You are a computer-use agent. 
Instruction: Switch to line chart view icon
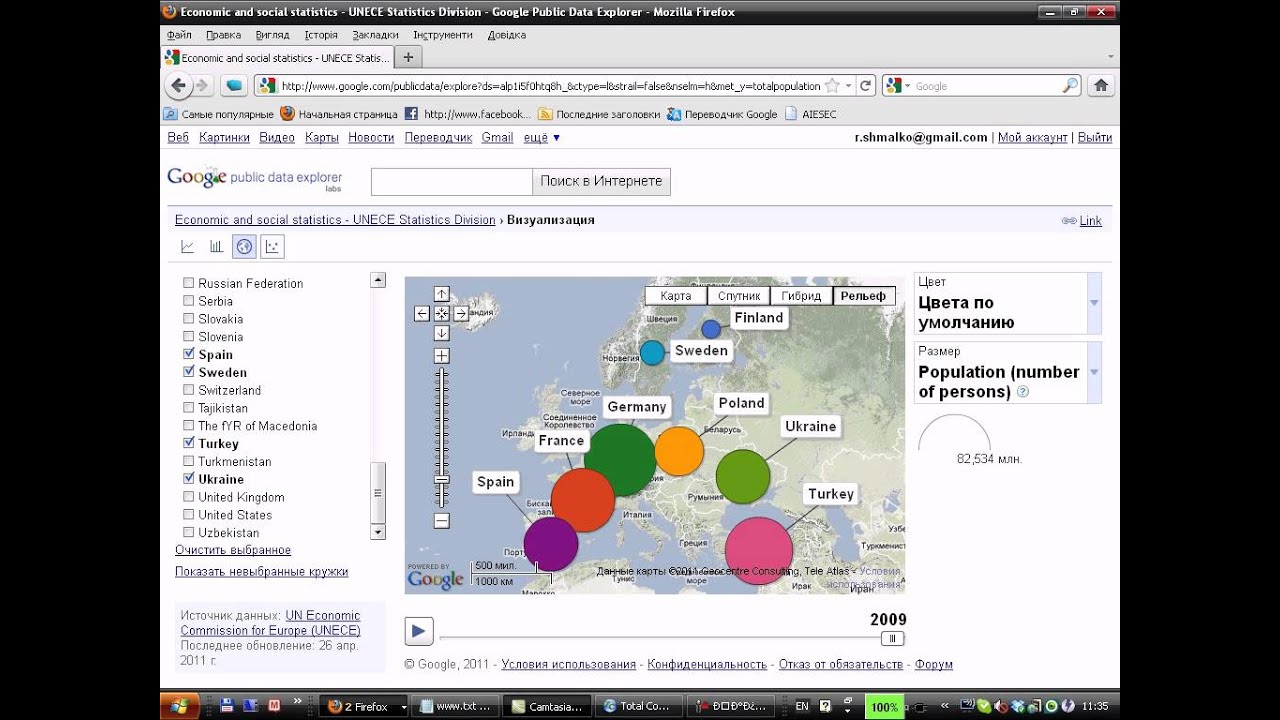[x=187, y=246]
